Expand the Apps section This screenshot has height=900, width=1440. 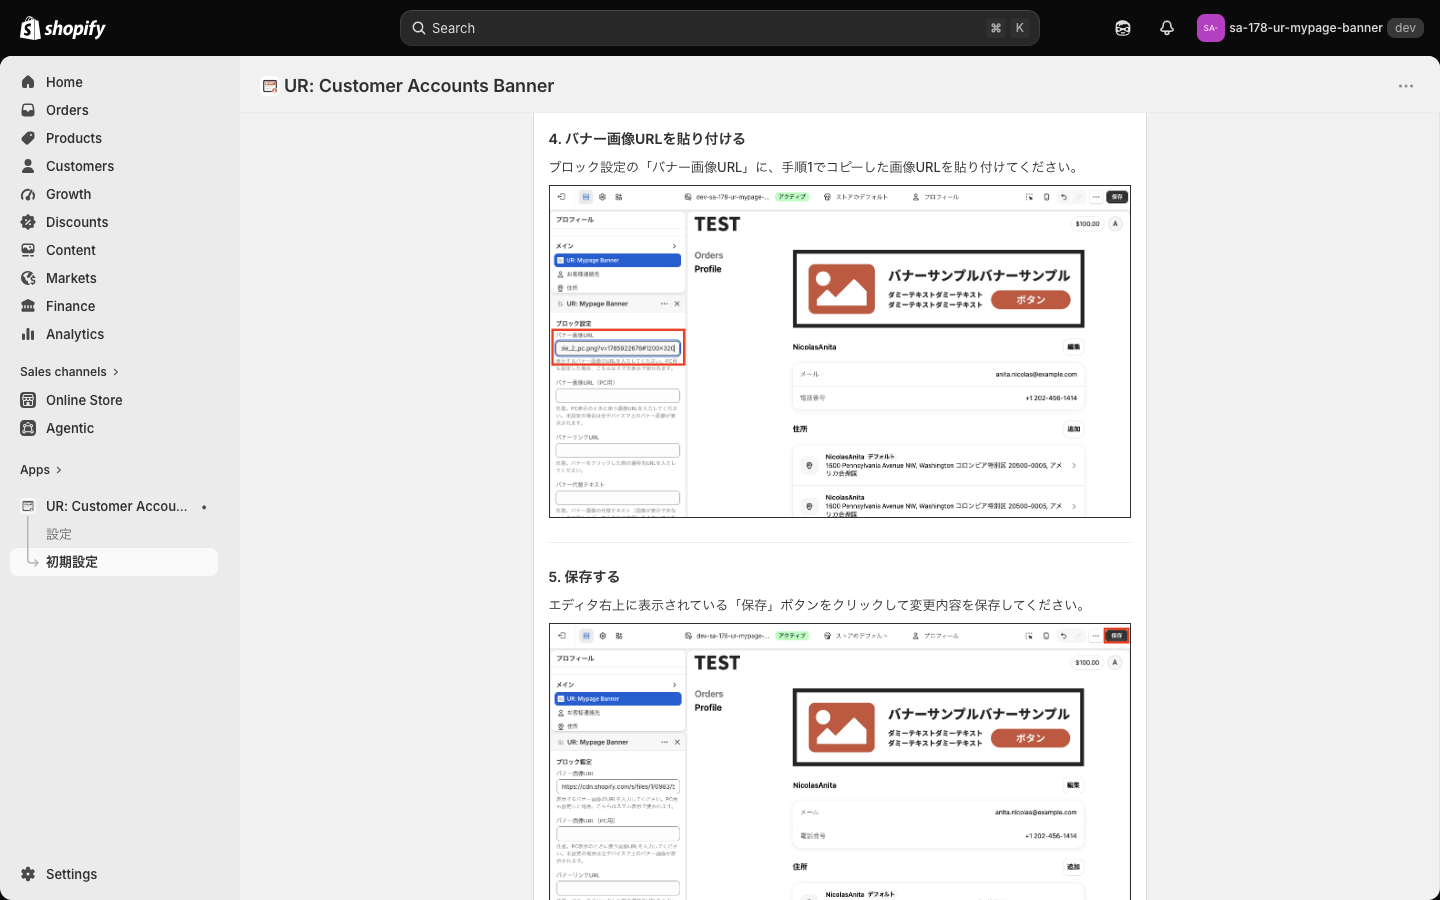41,470
